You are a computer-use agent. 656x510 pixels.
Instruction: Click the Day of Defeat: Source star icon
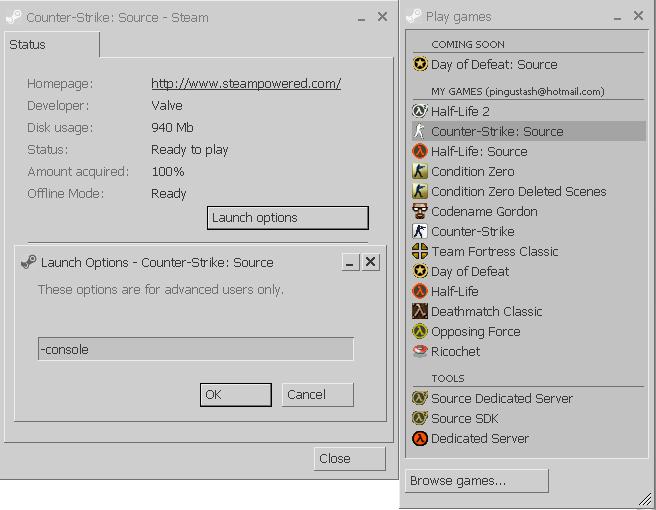[420, 64]
